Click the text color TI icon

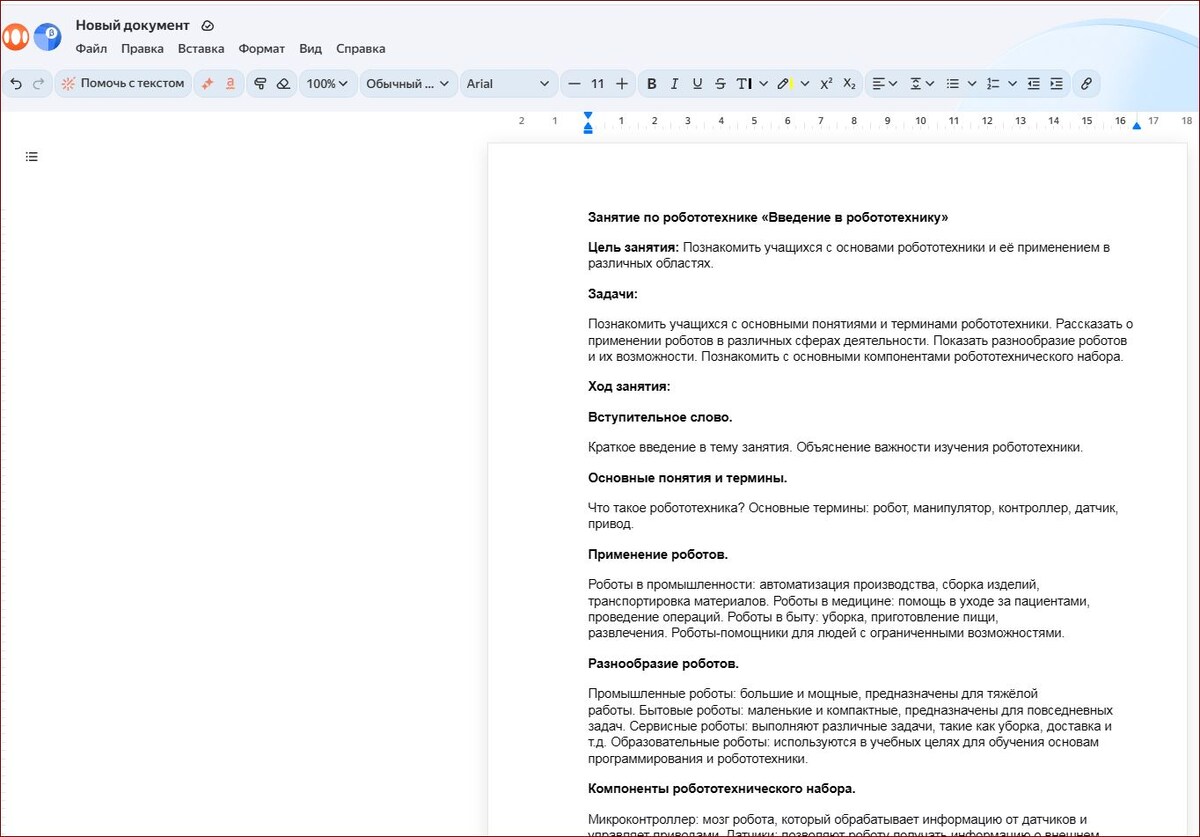pos(744,84)
